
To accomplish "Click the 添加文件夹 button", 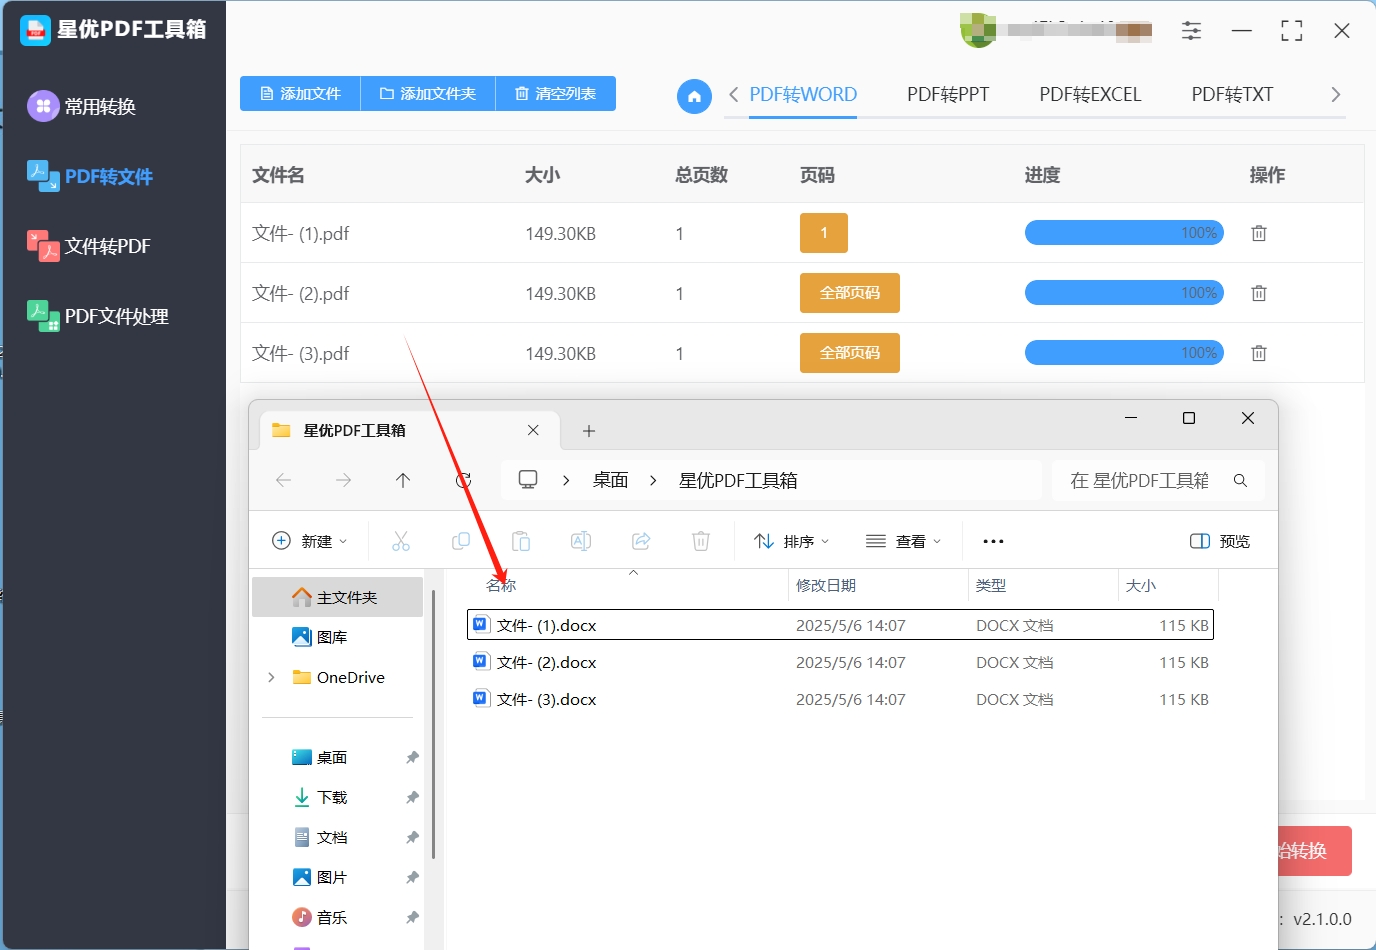I will 428,94.
